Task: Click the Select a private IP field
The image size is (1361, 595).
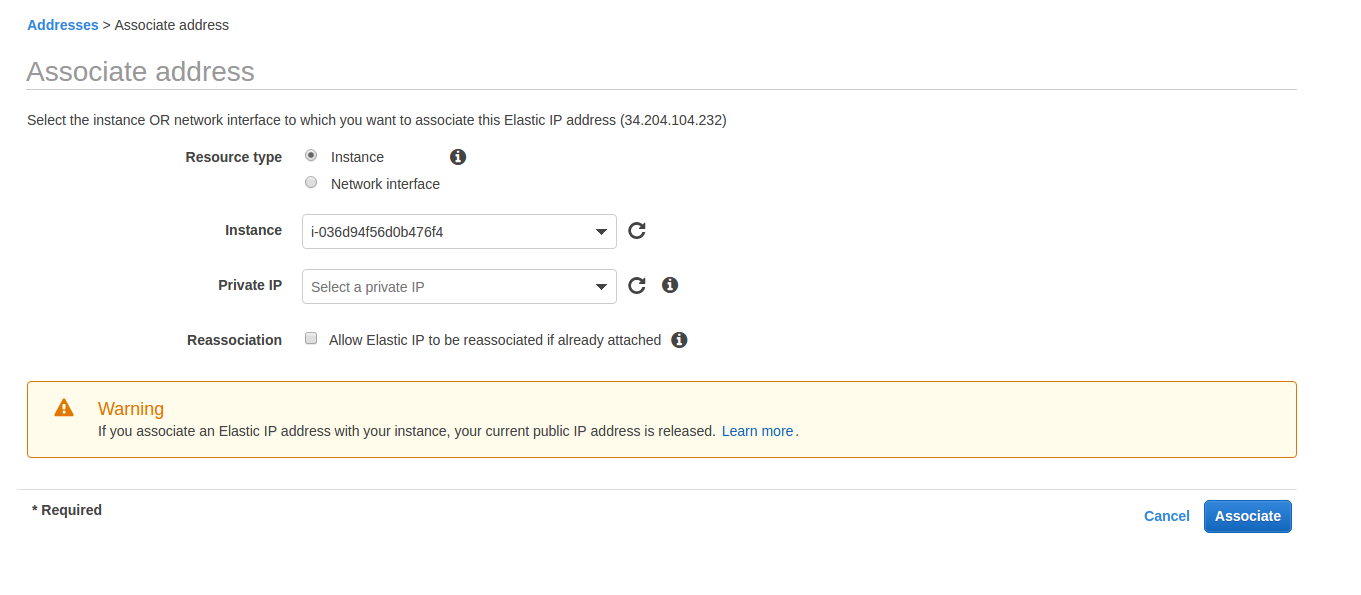Action: pos(459,287)
